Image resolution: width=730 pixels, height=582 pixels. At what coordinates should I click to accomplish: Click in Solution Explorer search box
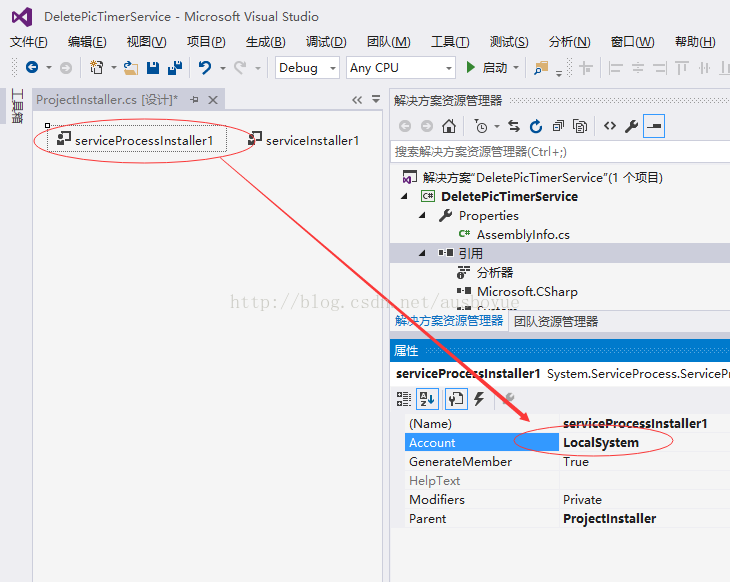pyautogui.click(x=561, y=152)
